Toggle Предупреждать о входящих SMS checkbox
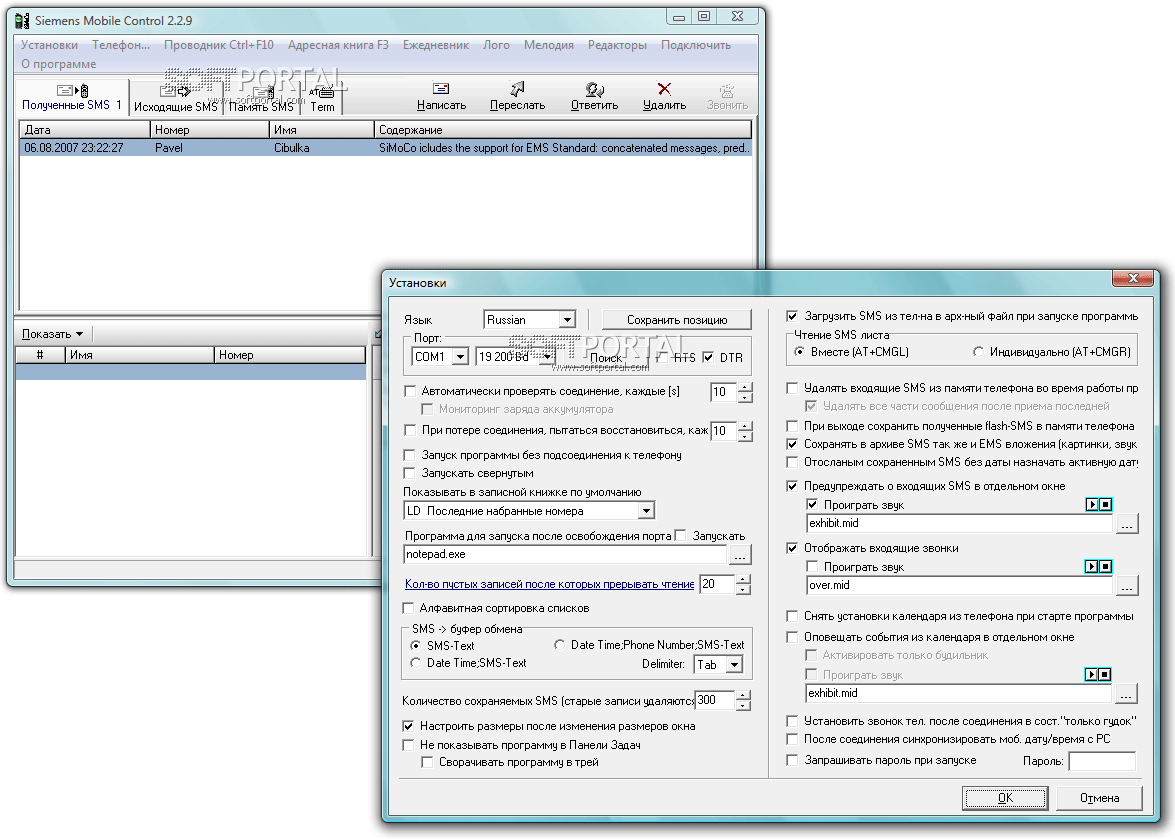 click(792, 486)
